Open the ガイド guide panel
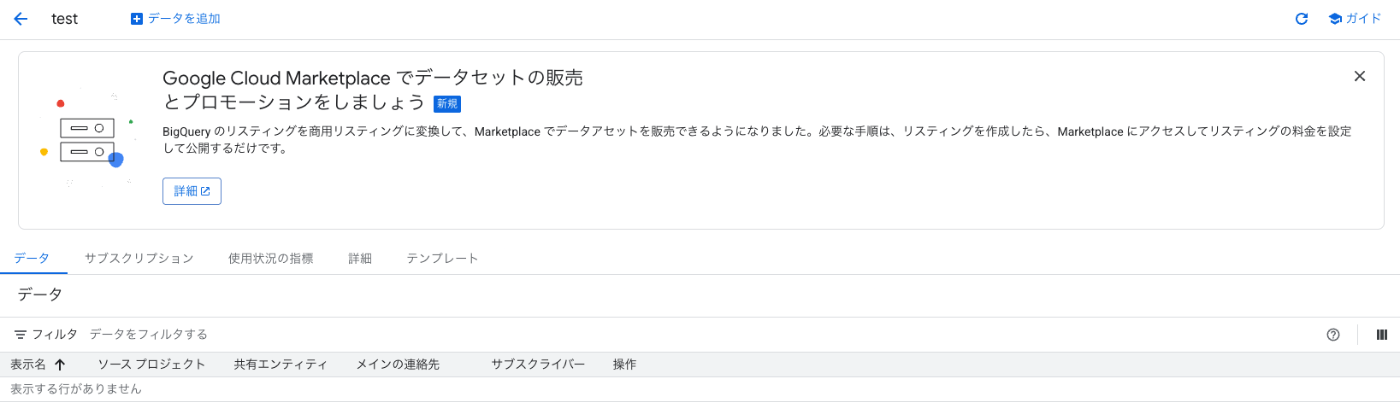 (1355, 19)
